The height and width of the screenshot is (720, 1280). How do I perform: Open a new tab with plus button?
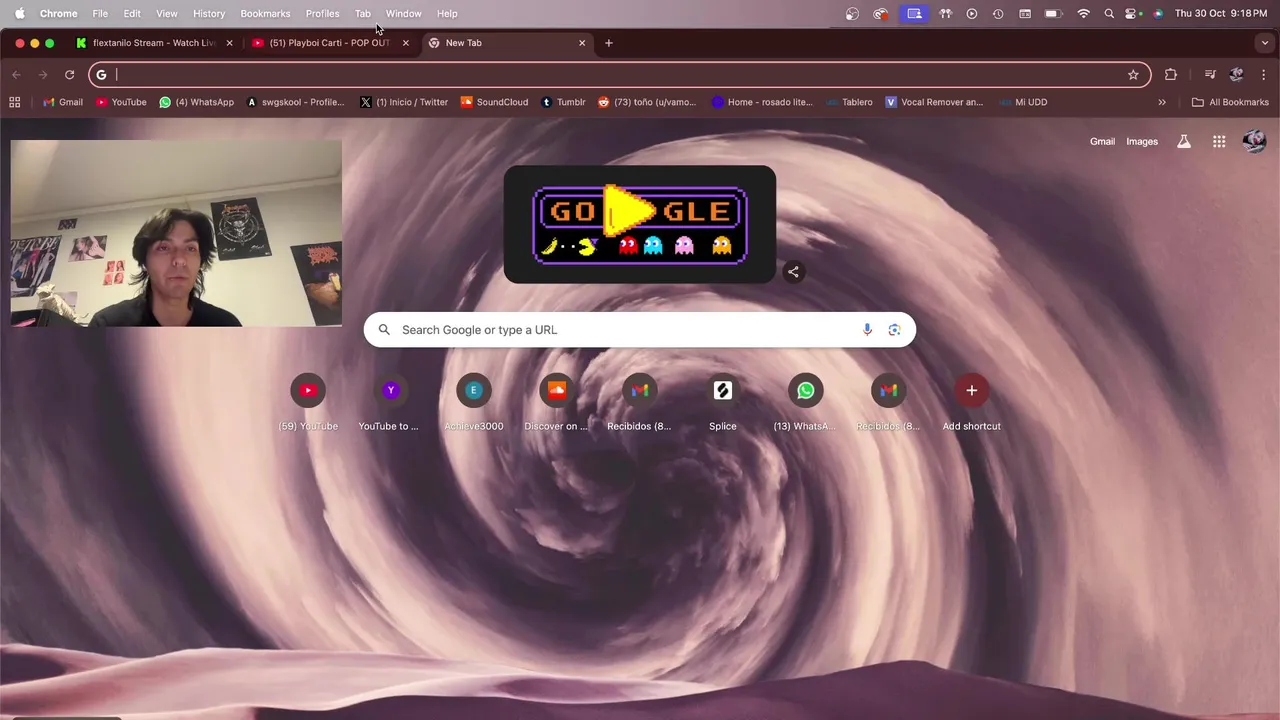click(609, 43)
